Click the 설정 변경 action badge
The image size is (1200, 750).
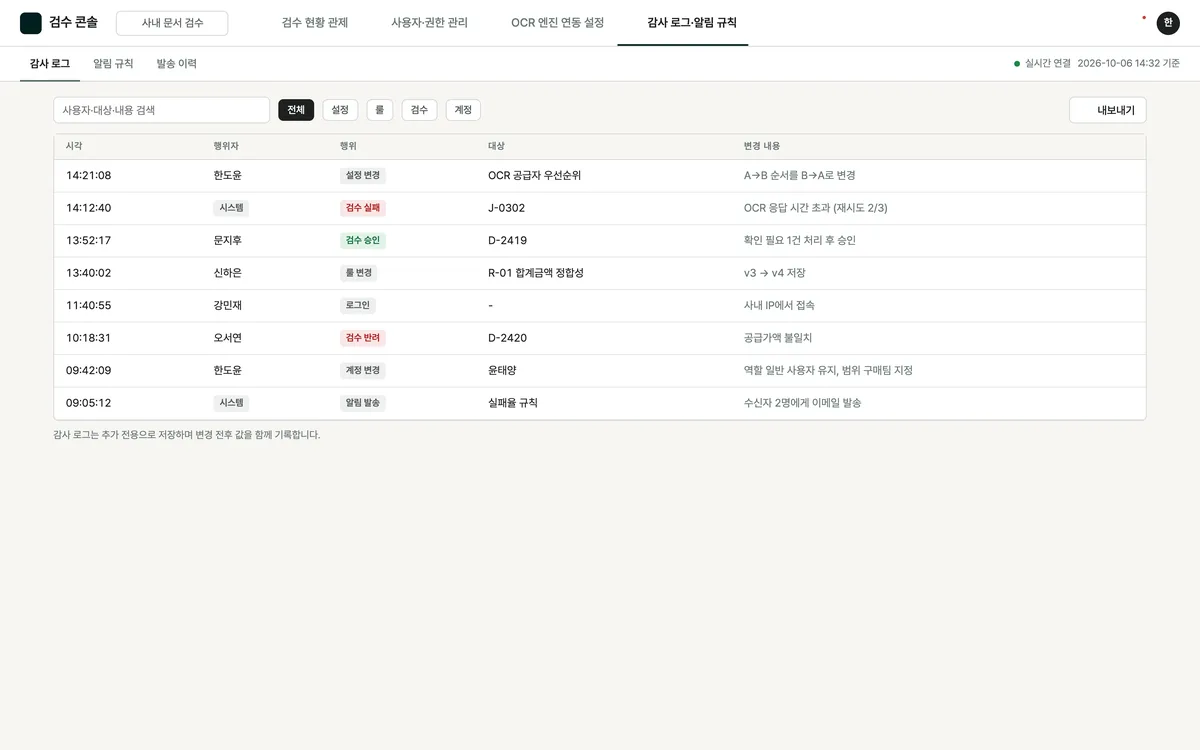point(363,175)
